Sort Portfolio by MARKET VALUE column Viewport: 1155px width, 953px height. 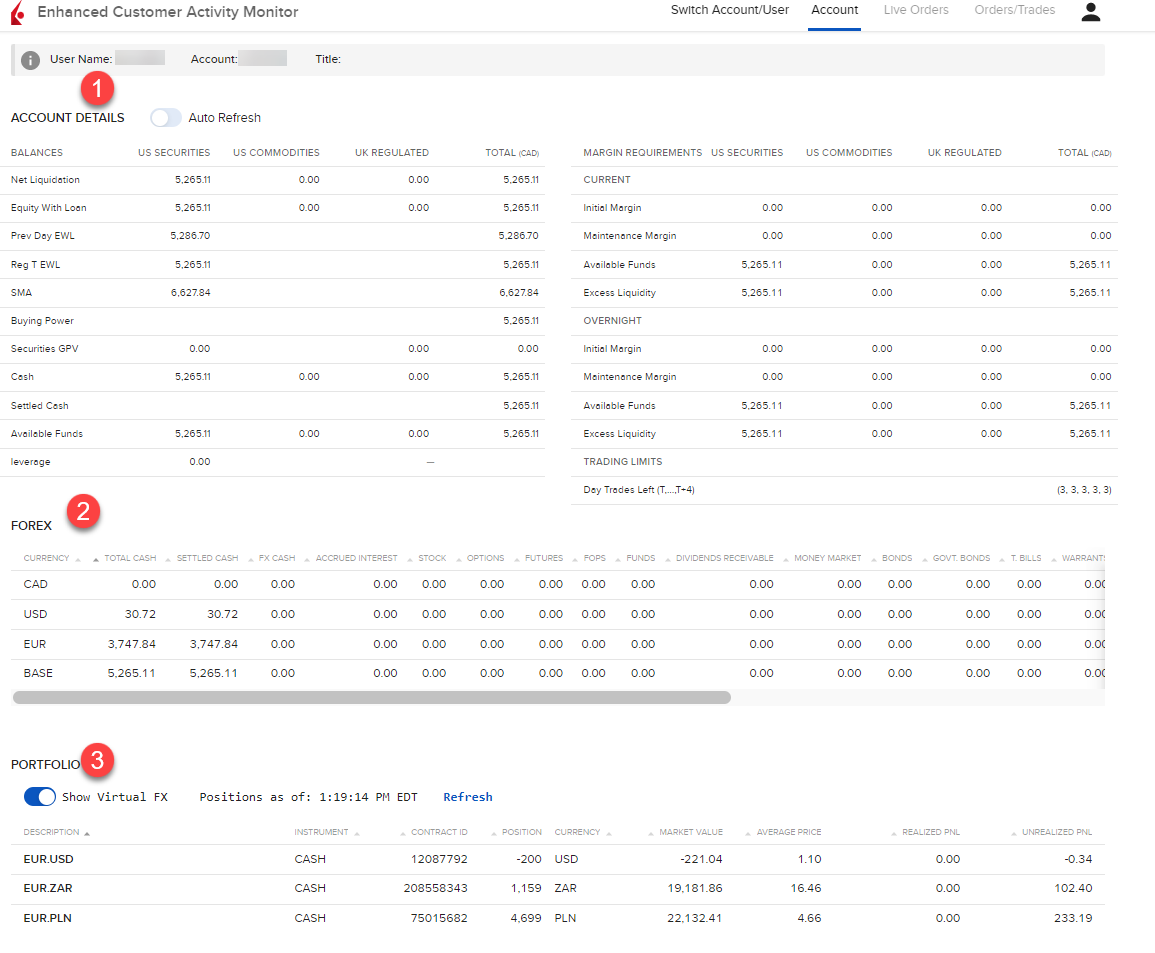coord(690,832)
